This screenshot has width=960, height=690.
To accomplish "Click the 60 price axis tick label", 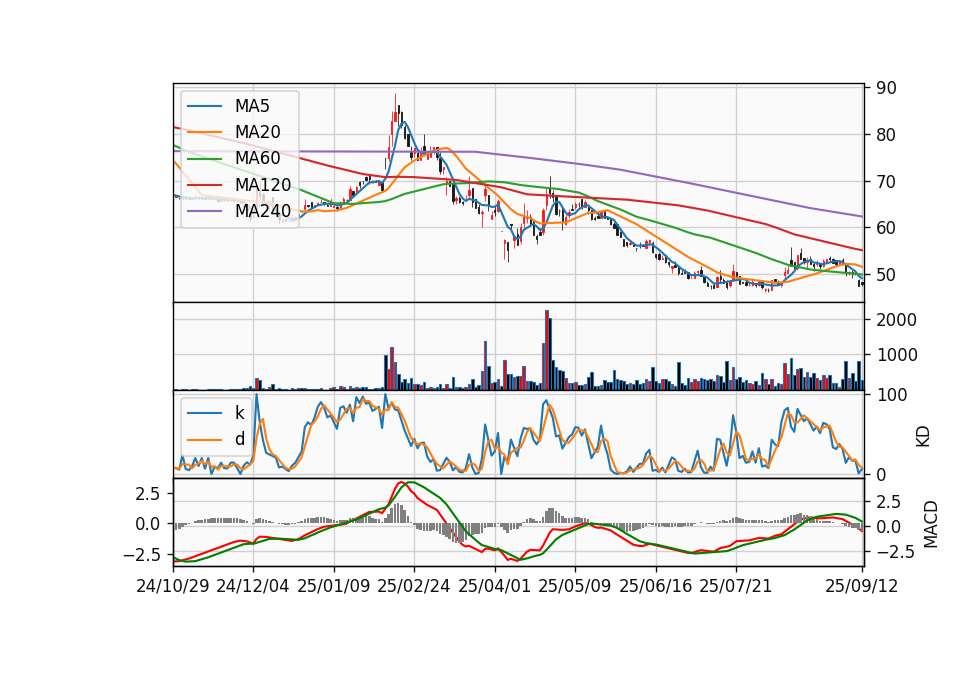I will click(x=886, y=228).
